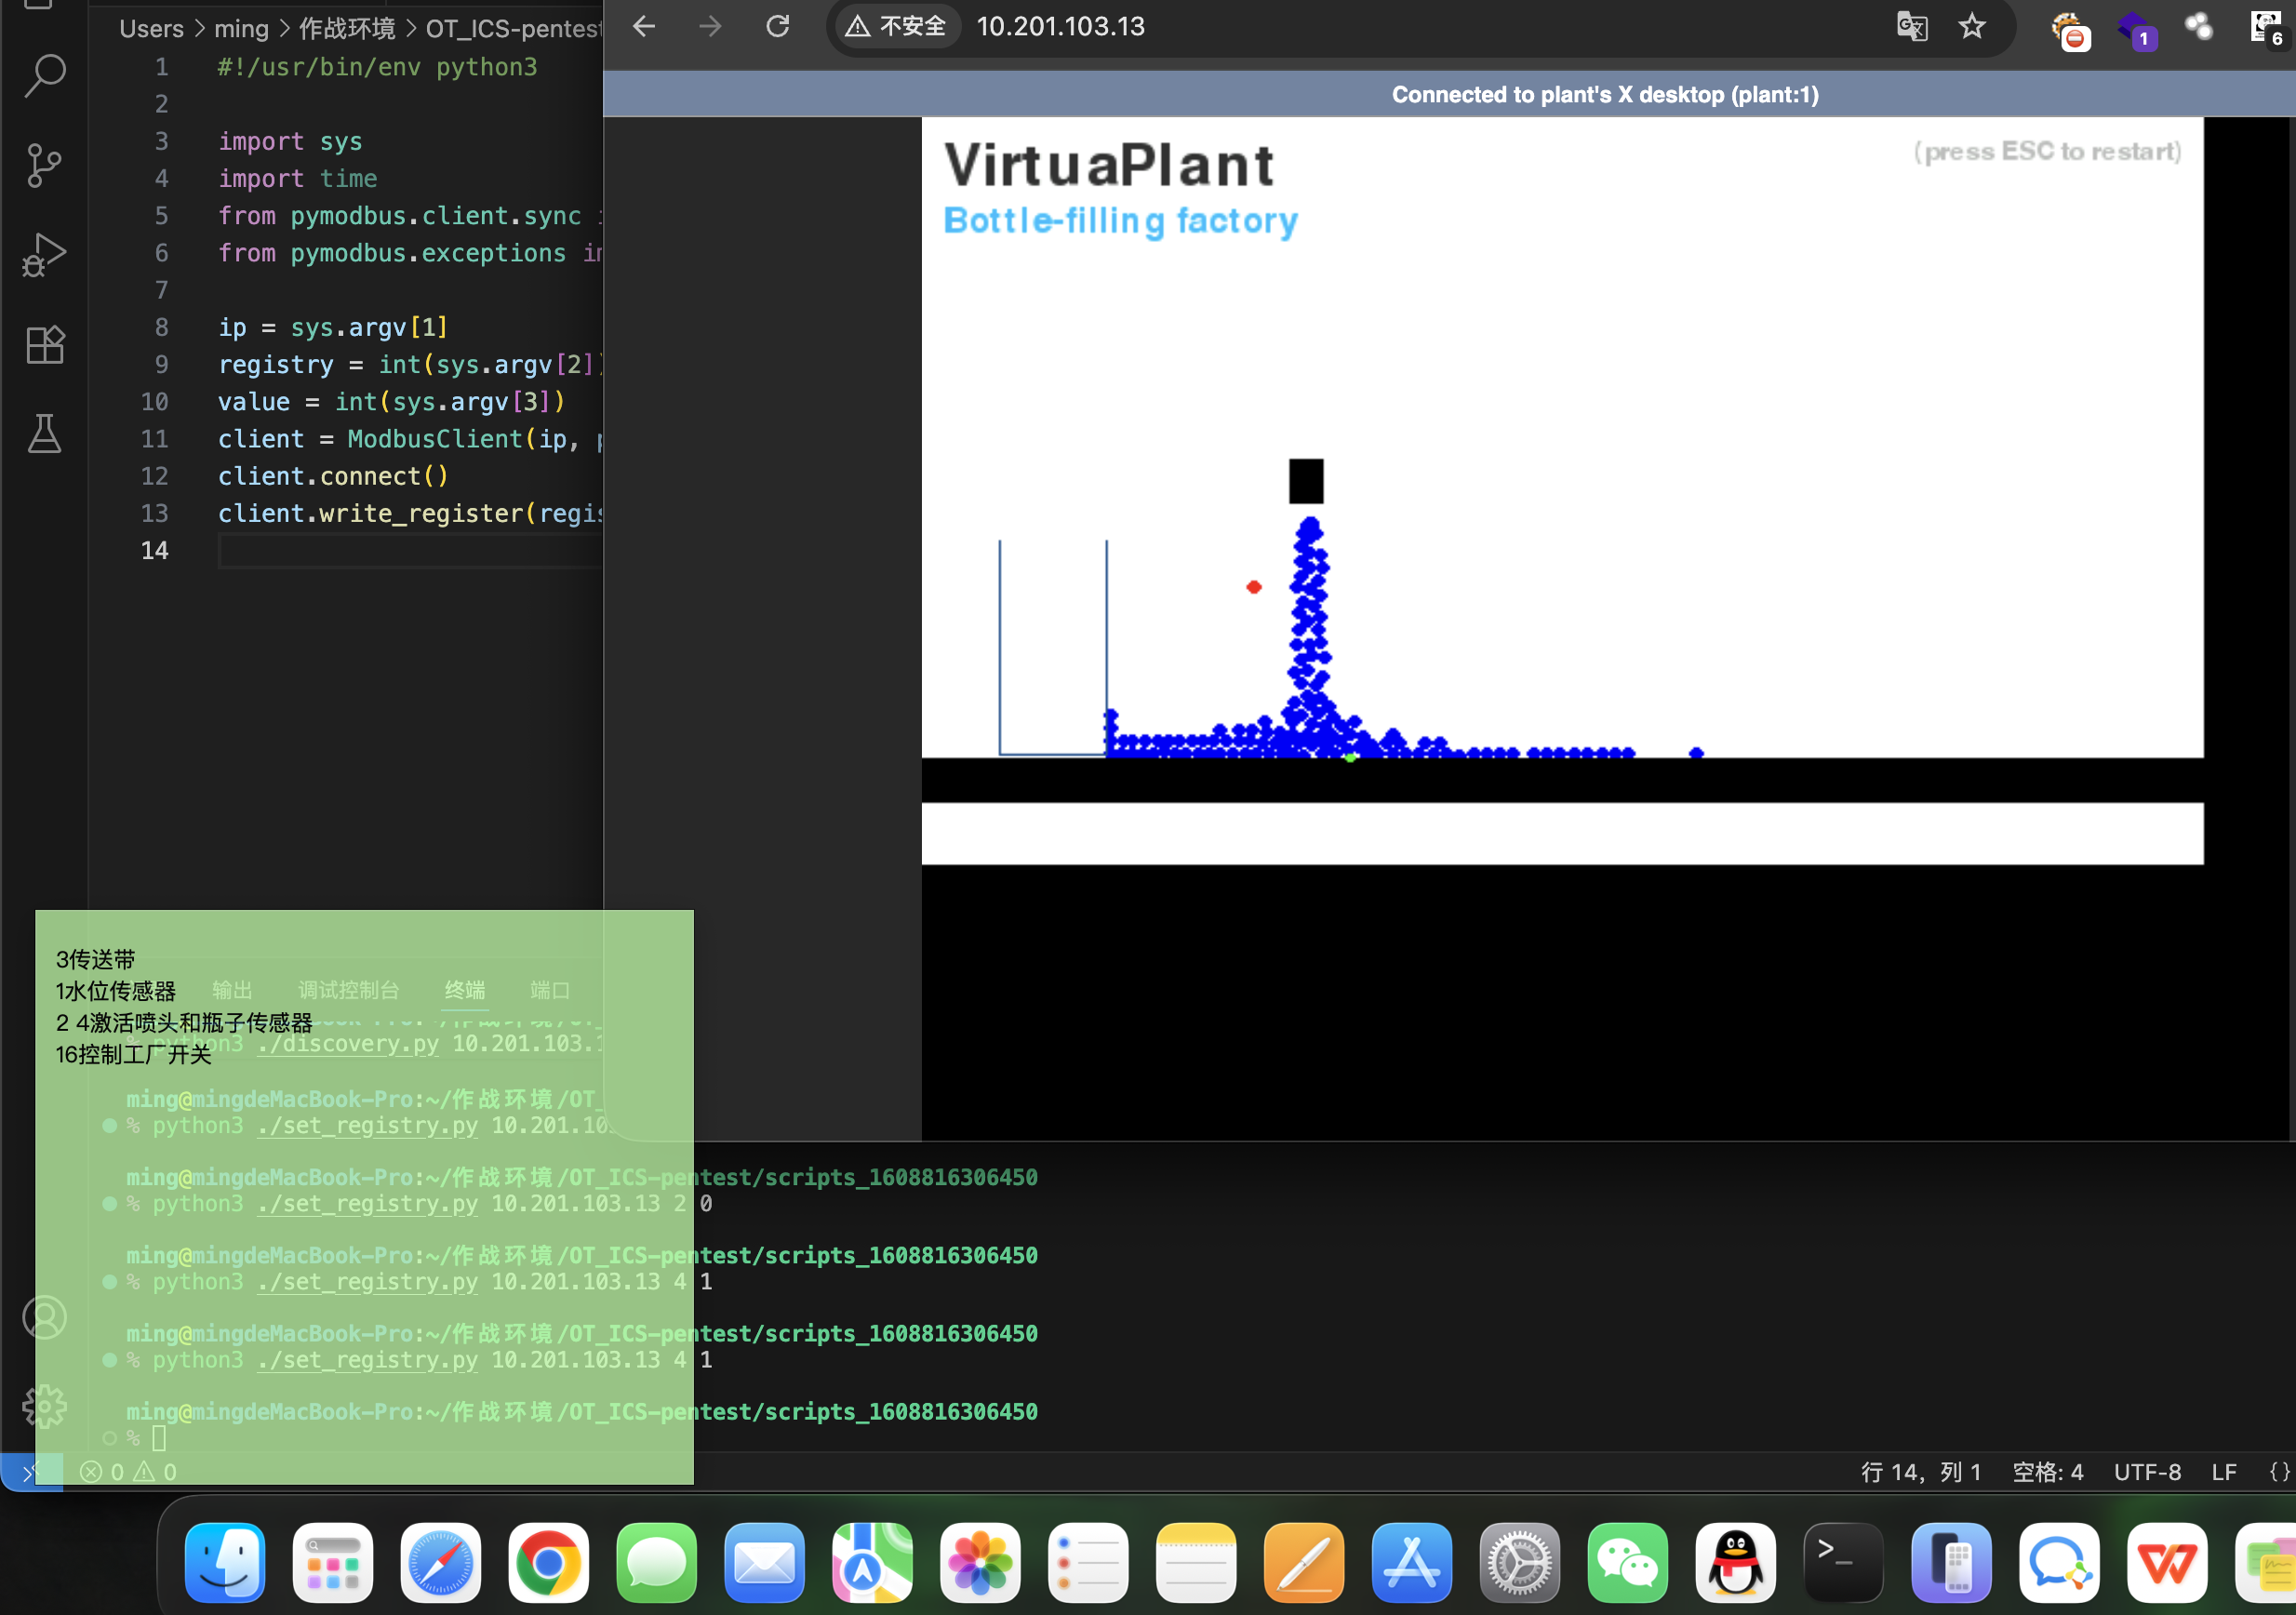
Task: Click code line 'import time'
Action: point(297,178)
